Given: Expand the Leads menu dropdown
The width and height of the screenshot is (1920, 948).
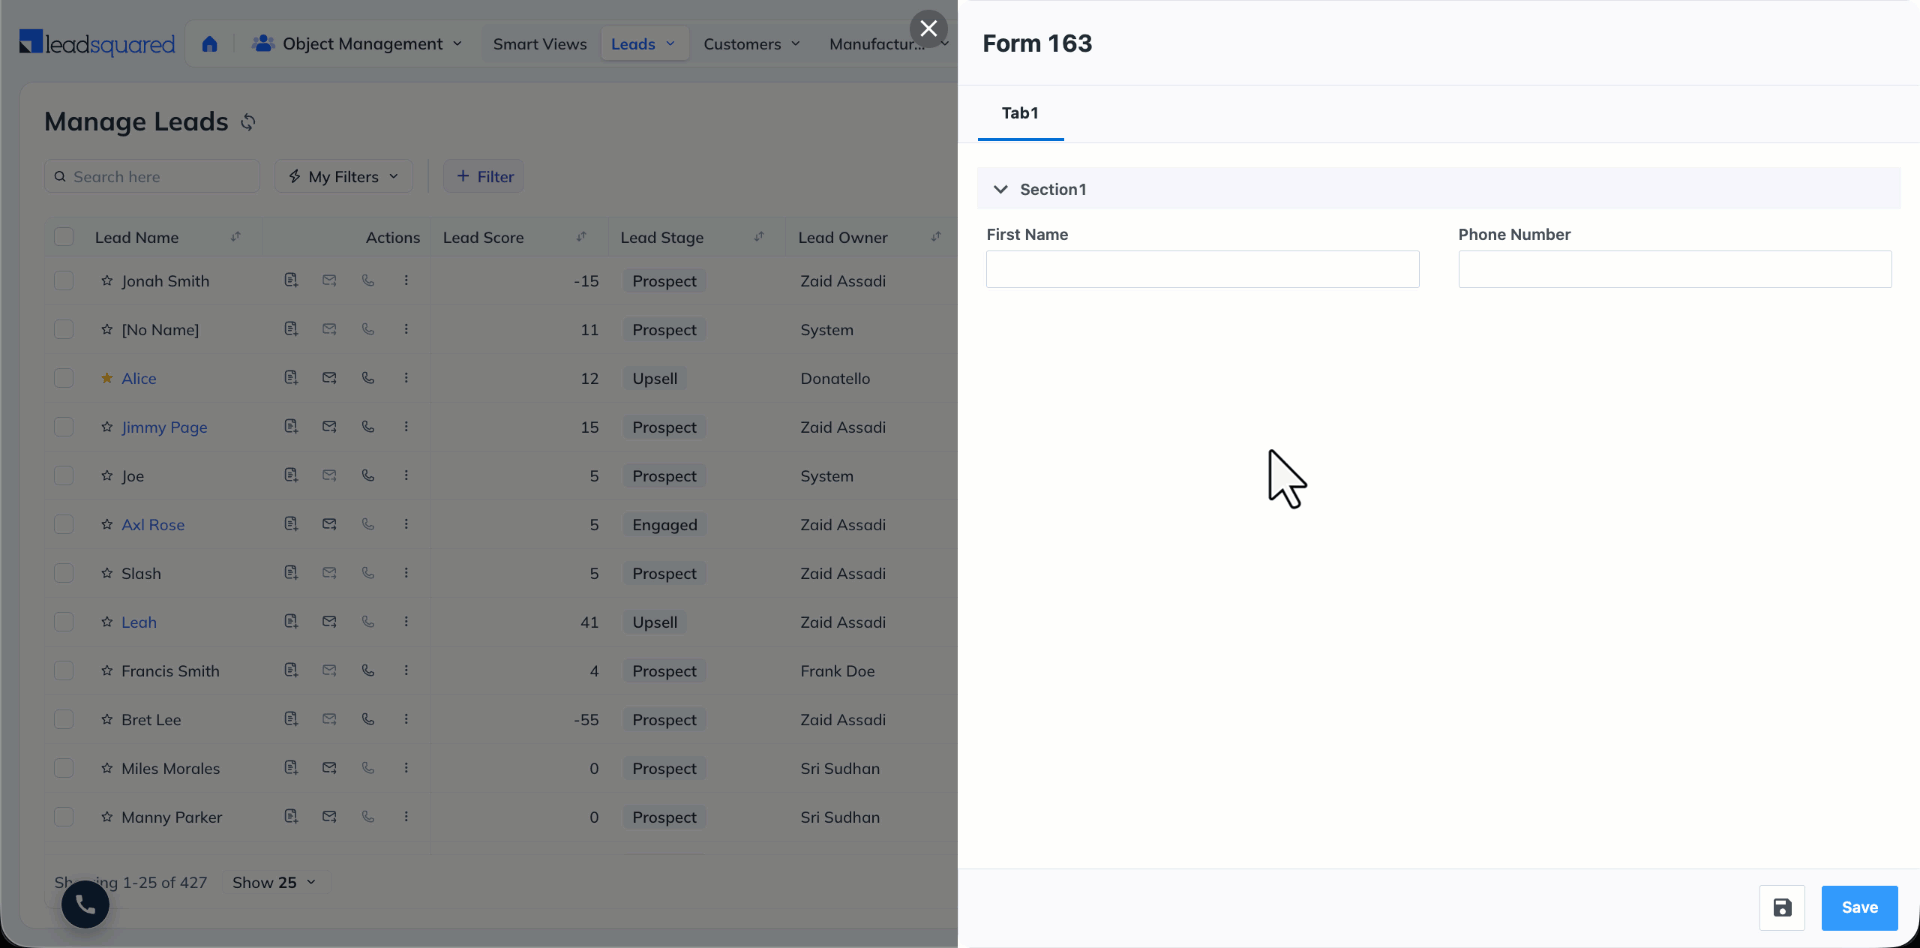Looking at the screenshot, I should coord(644,44).
